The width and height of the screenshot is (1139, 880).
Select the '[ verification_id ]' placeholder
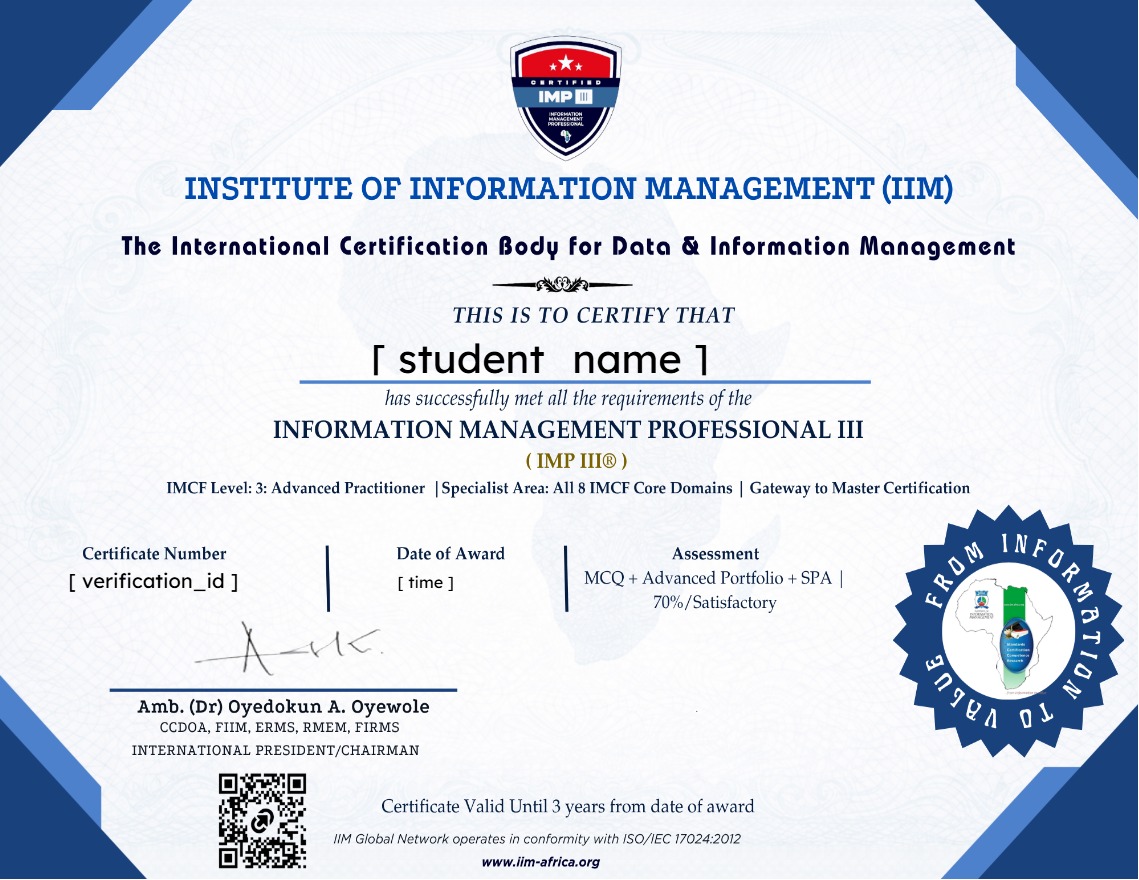153,581
